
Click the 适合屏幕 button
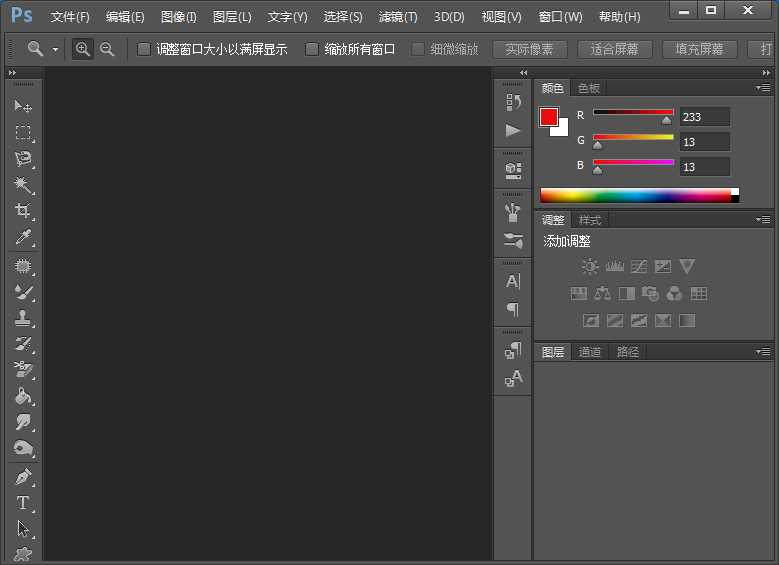(x=614, y=49)
